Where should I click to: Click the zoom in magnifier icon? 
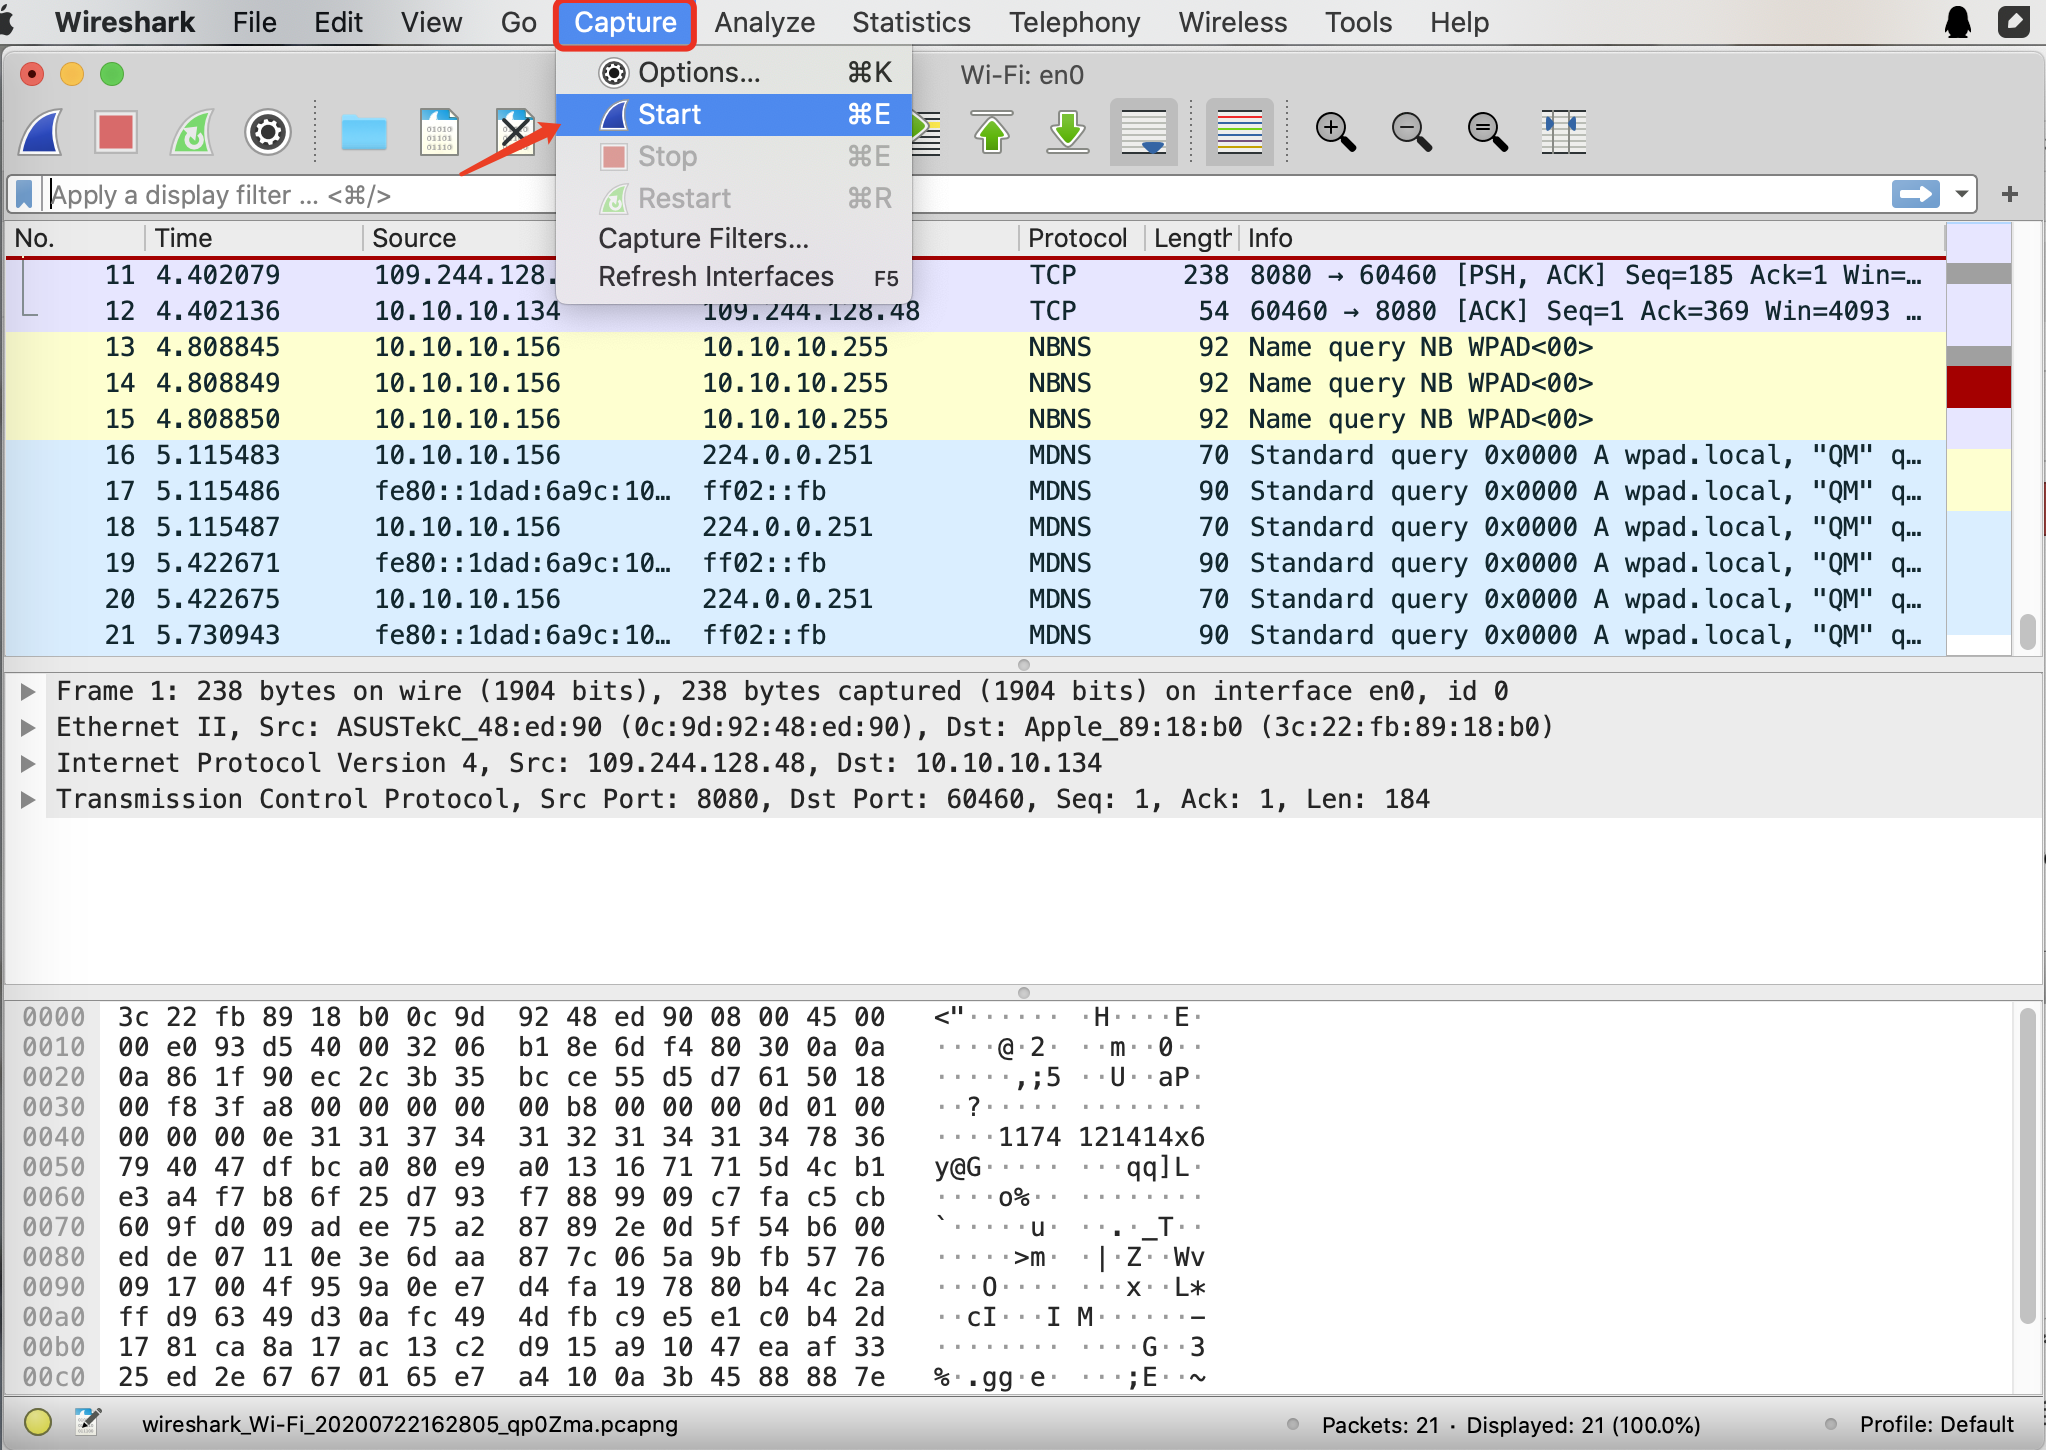pos(1335,132)
